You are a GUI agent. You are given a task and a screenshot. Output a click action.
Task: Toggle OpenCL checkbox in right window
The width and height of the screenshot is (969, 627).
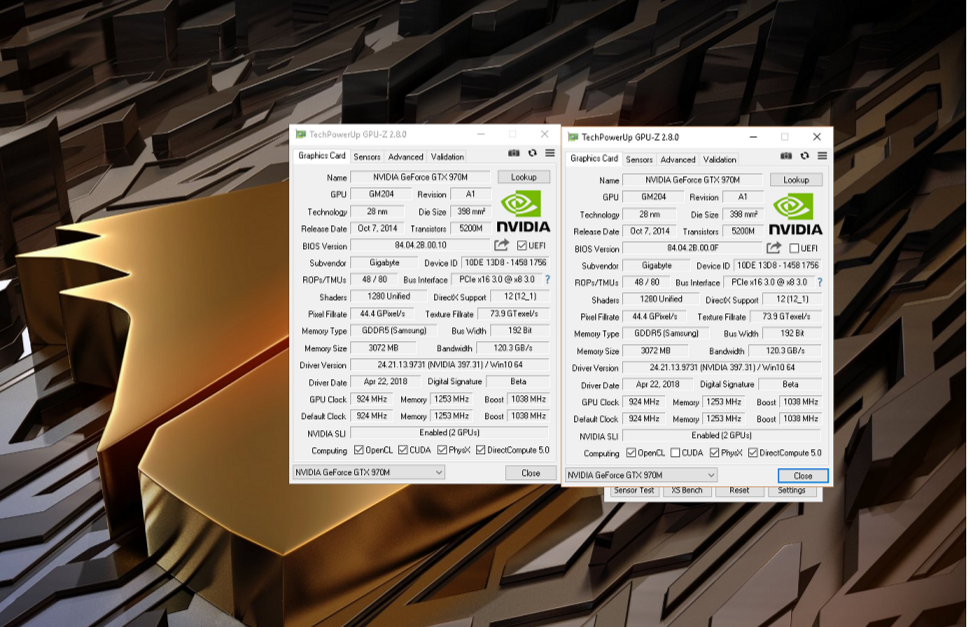(631, 453)
